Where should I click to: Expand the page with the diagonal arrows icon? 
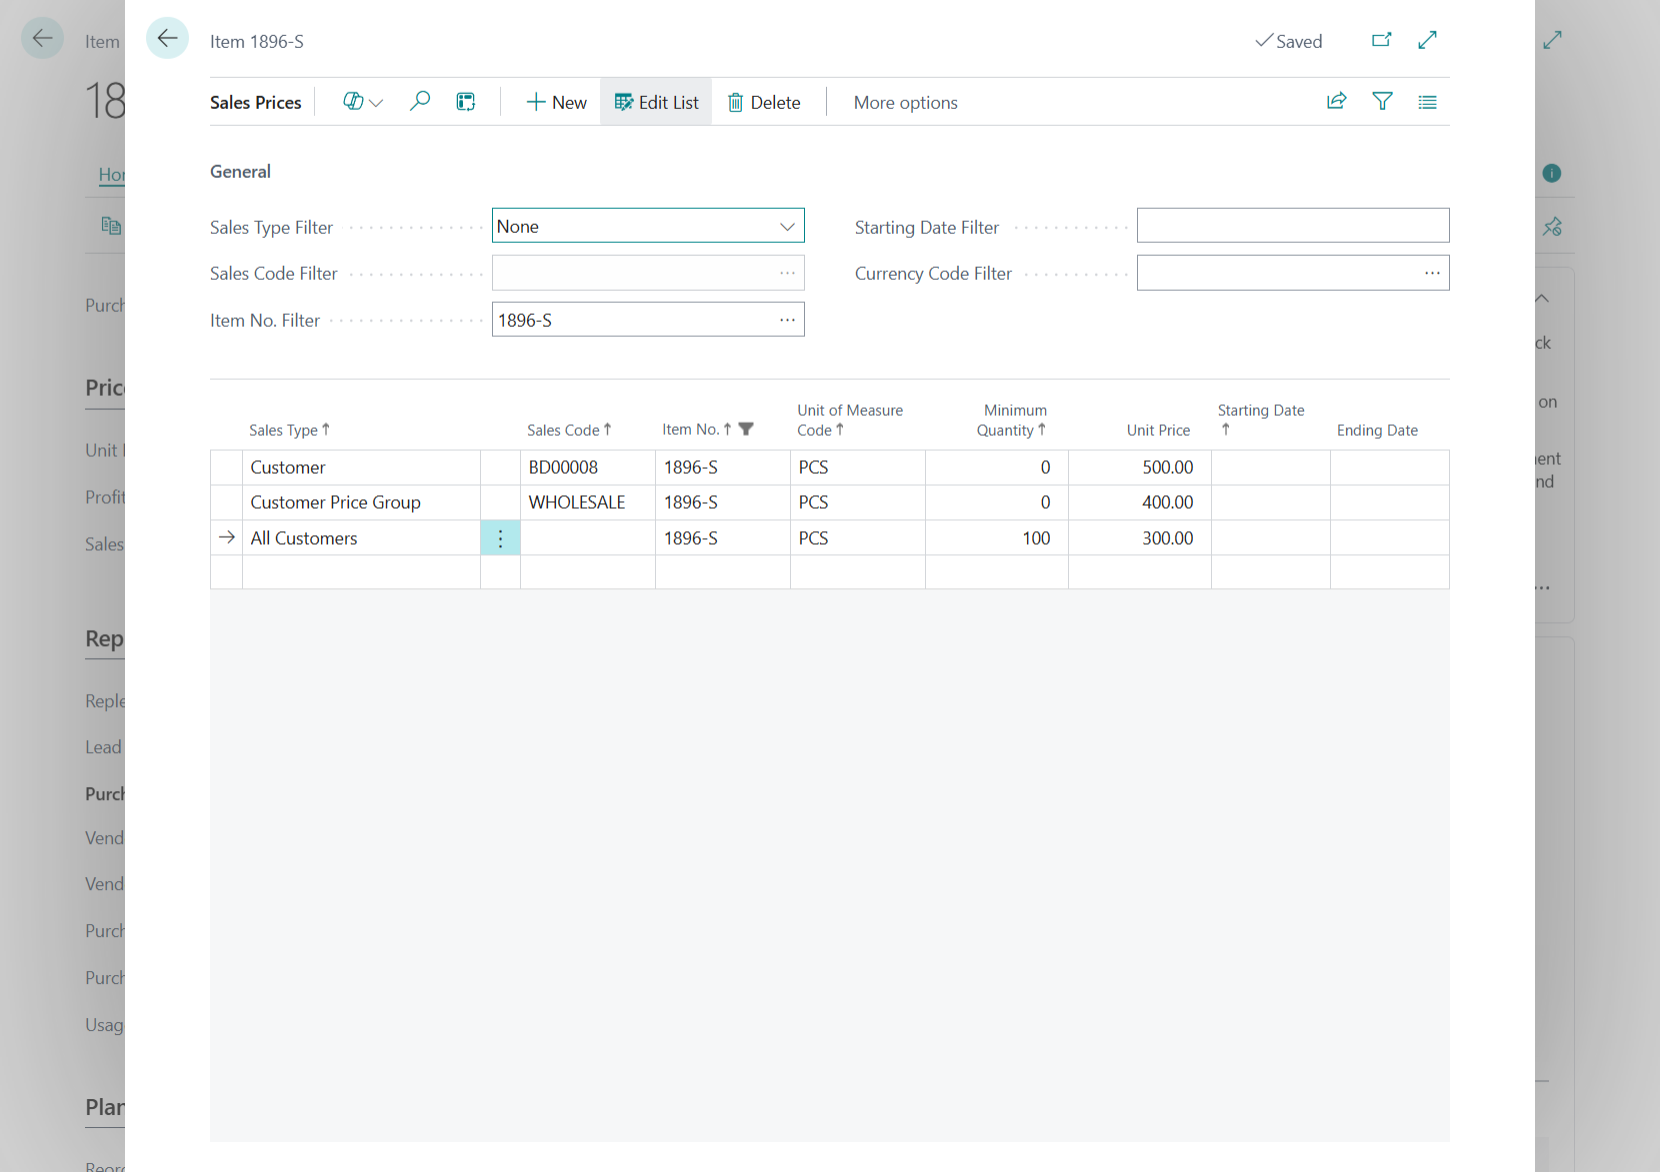pyautogui.click(x=1427, y=40)
